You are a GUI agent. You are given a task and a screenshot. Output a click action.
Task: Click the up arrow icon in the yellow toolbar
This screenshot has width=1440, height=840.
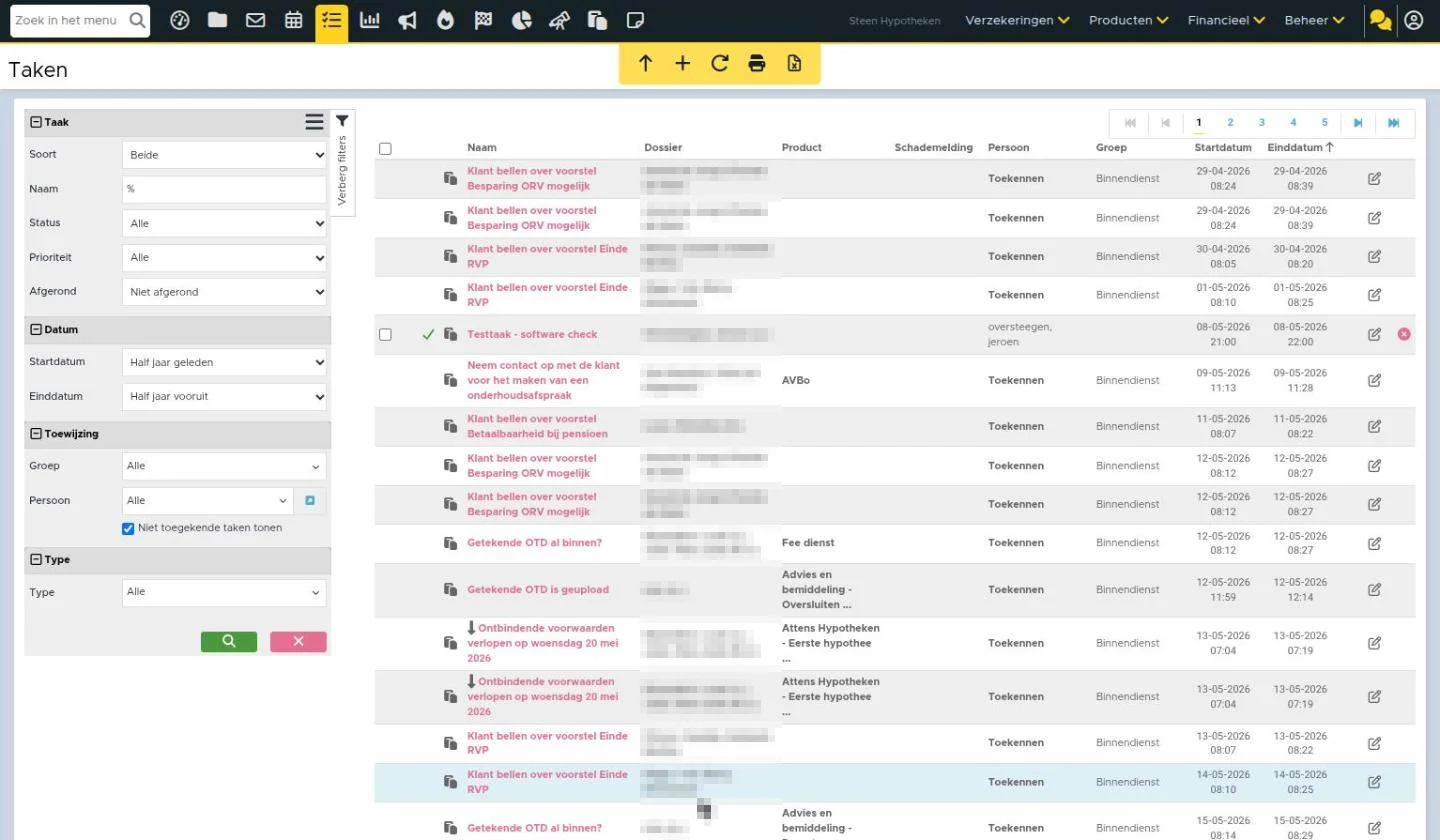tap(645, 64)
